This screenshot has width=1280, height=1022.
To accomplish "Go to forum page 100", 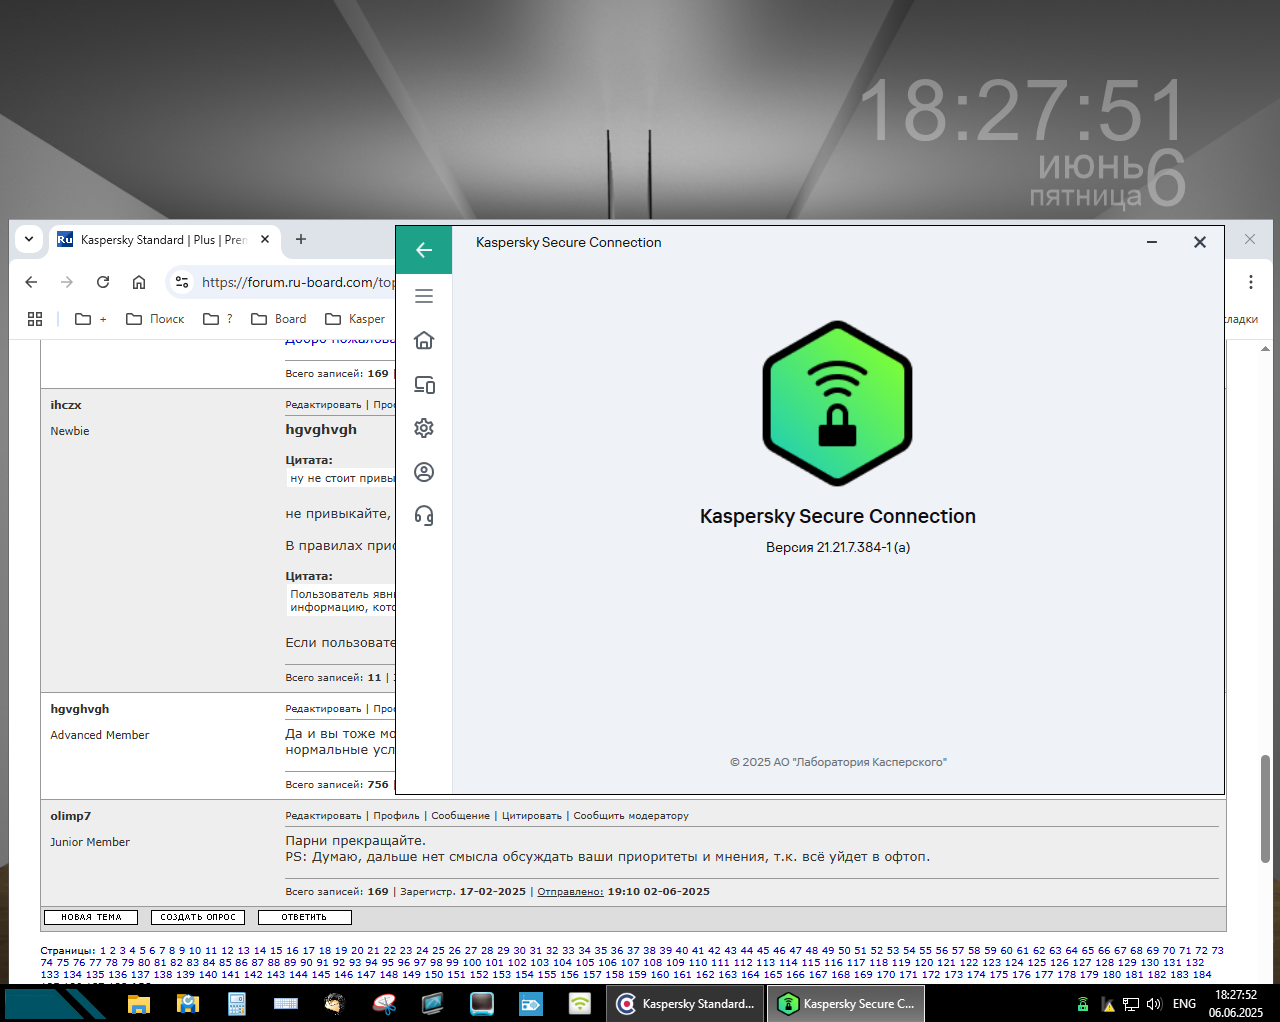I will [472, 963].
